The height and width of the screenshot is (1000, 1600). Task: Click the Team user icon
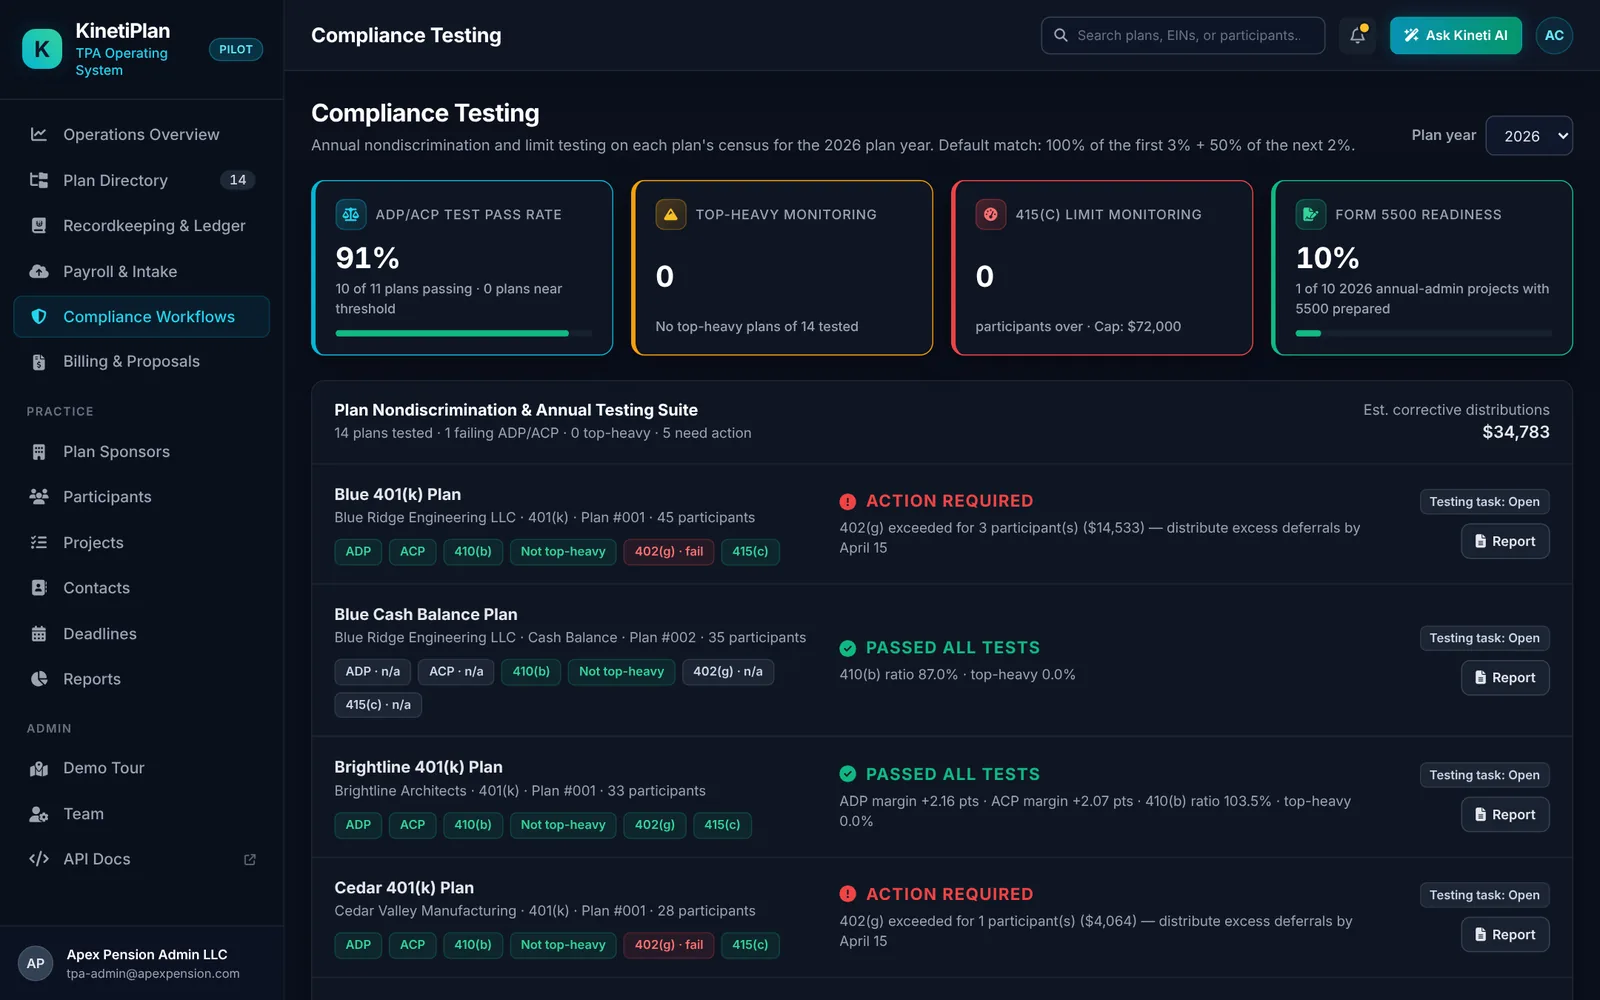39,814
